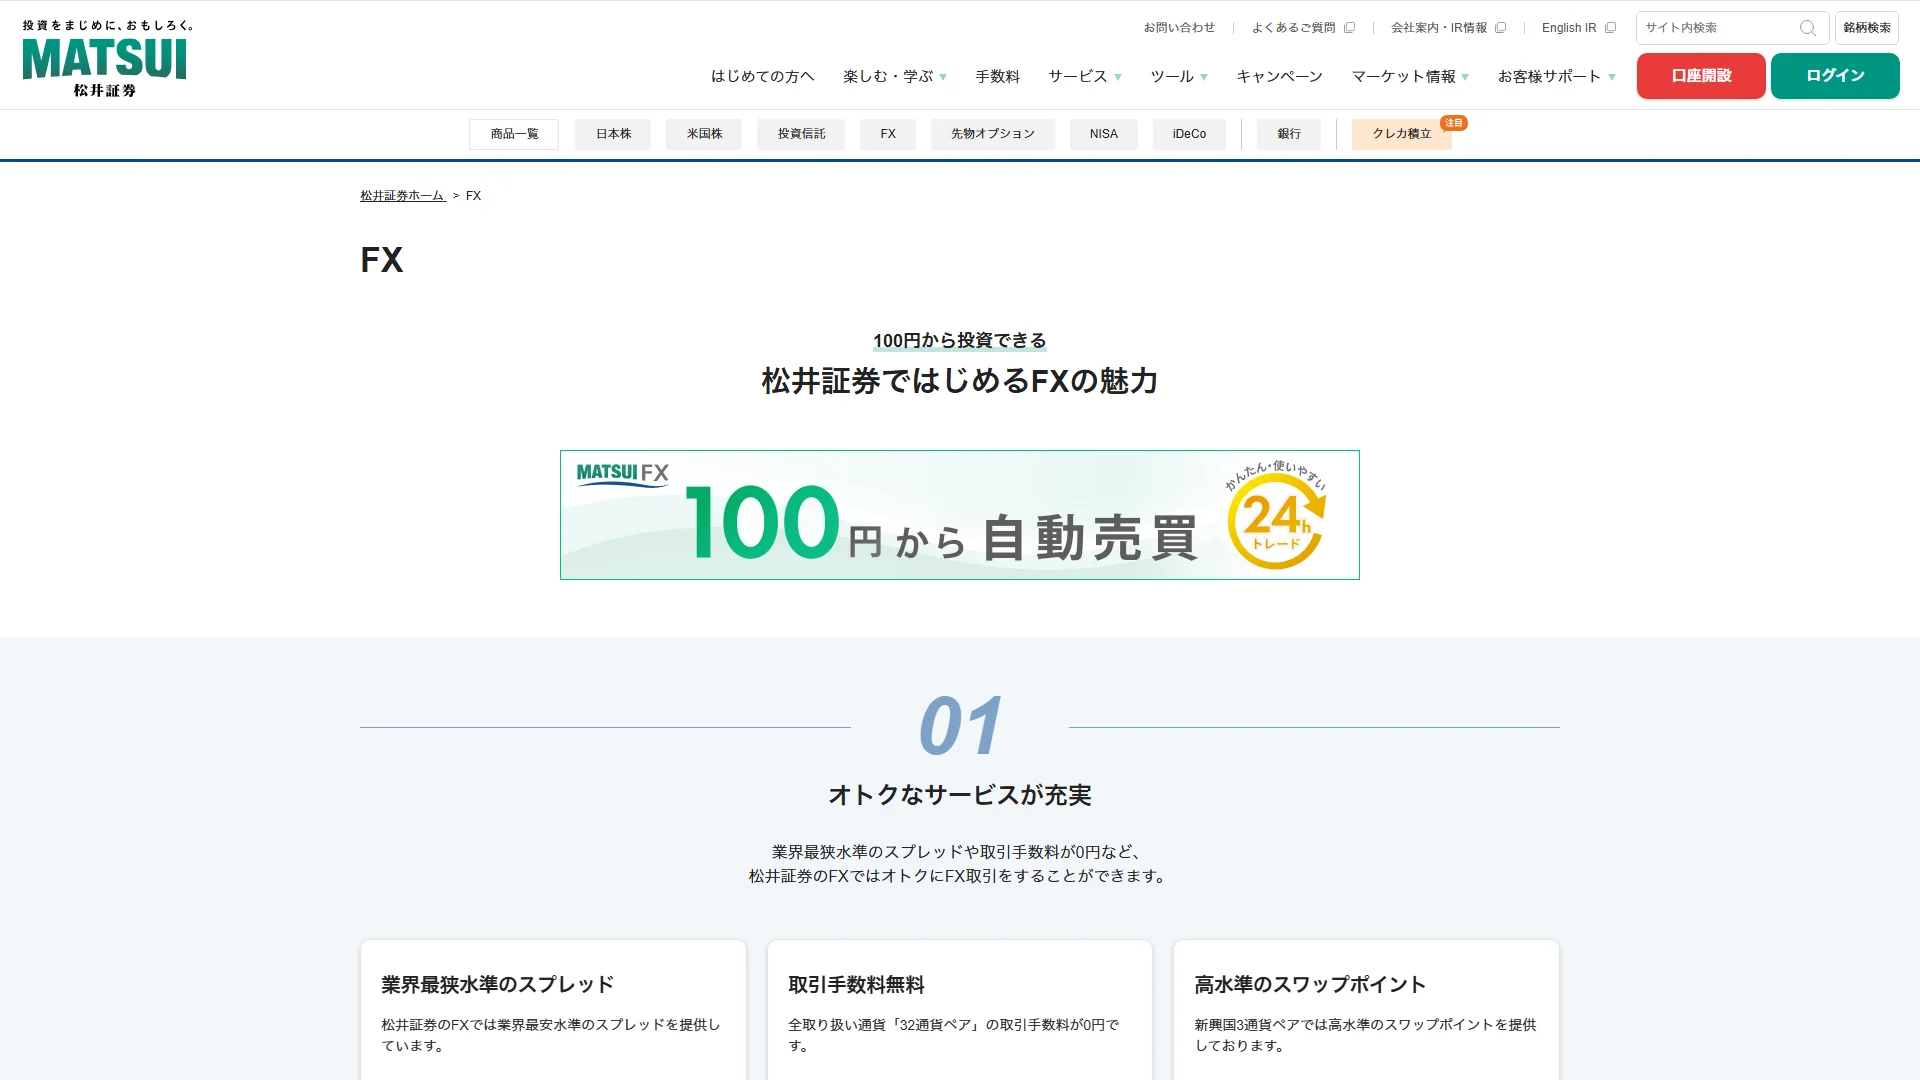Screen dimensions: 1920x1080
Task: Click the MATSUI FX 100円から自動売買 banner
Action: coord(960,515)
